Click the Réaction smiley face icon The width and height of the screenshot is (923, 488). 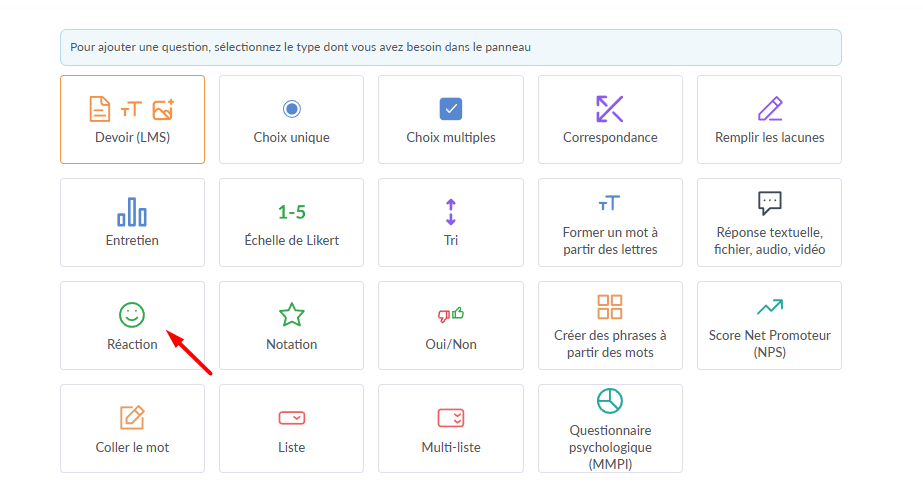[x=132, y=315]
